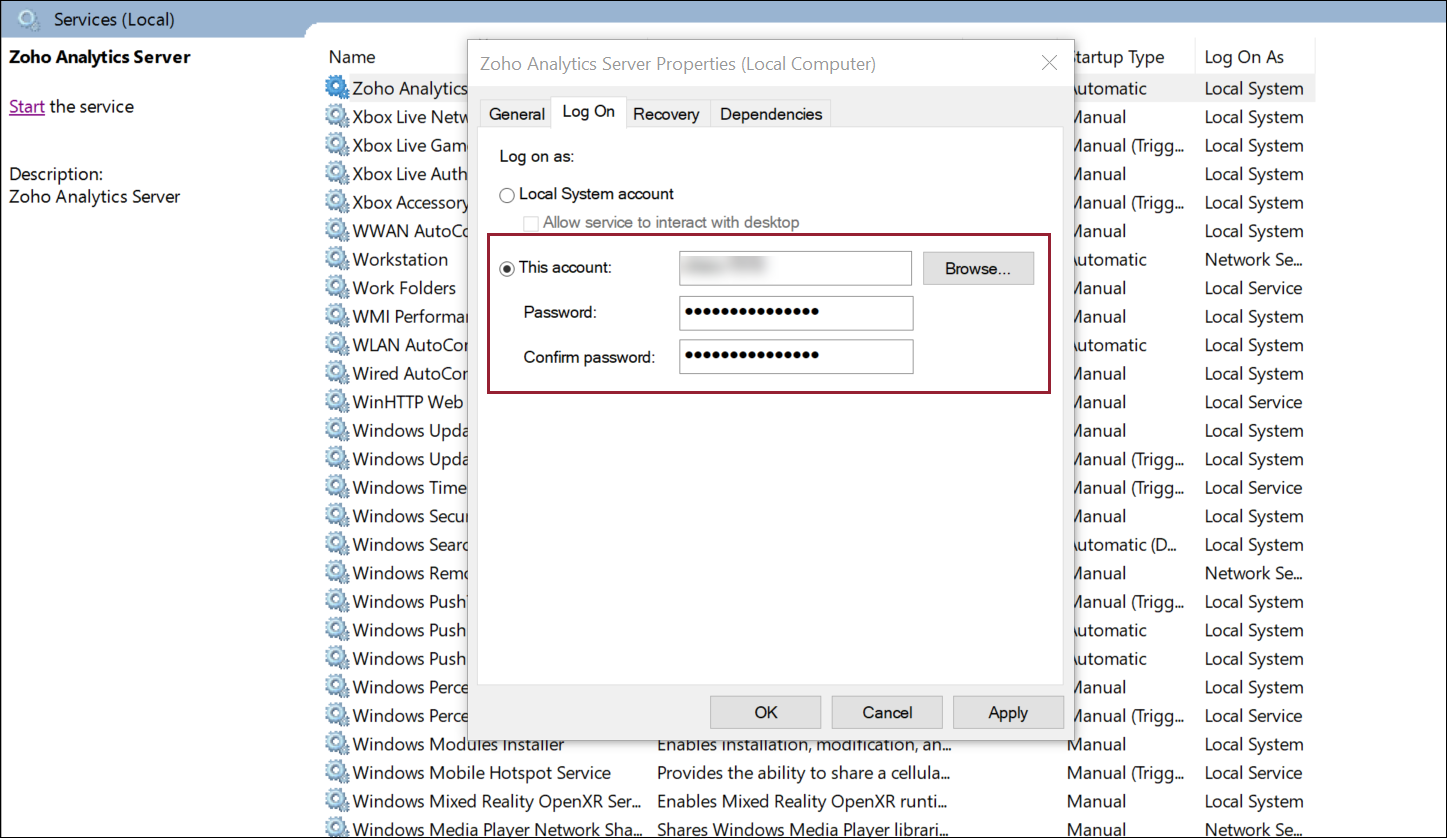Click the Windows Mixed Reality OpenXR Ser… name
Screen dimensions: 1447x838
pos(497,802)
